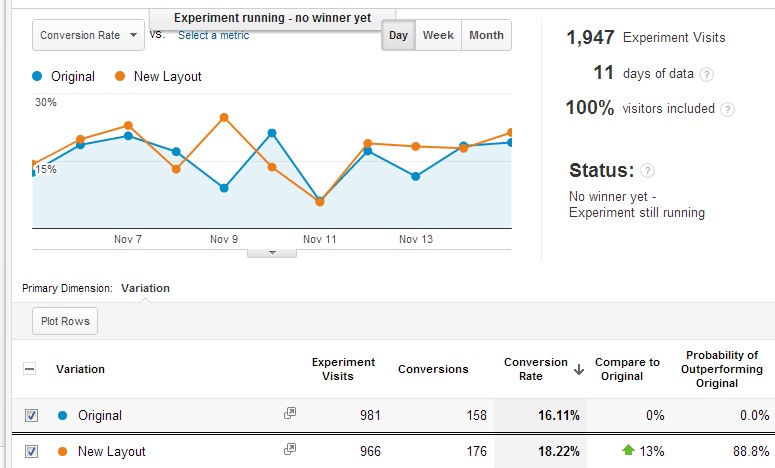
Task: Click the Compare to Original column header
Action: (x=627, y=369)
